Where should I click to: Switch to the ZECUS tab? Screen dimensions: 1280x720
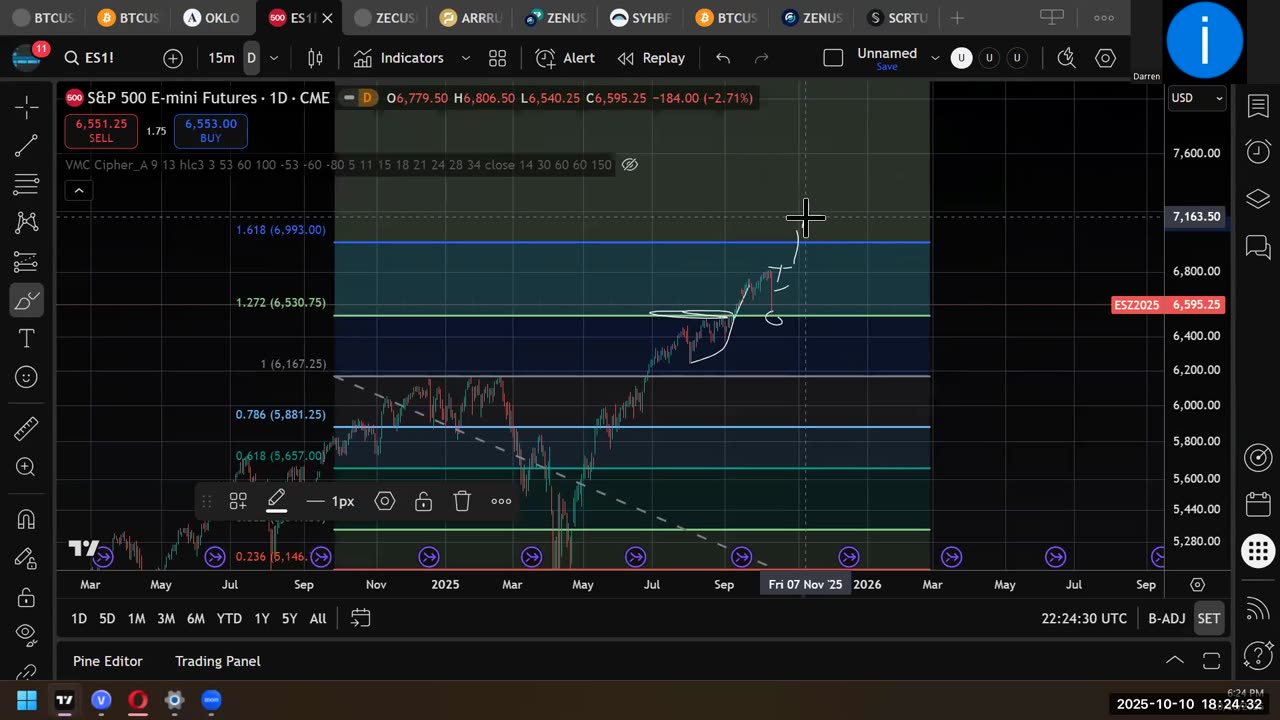tap(385, 18)
